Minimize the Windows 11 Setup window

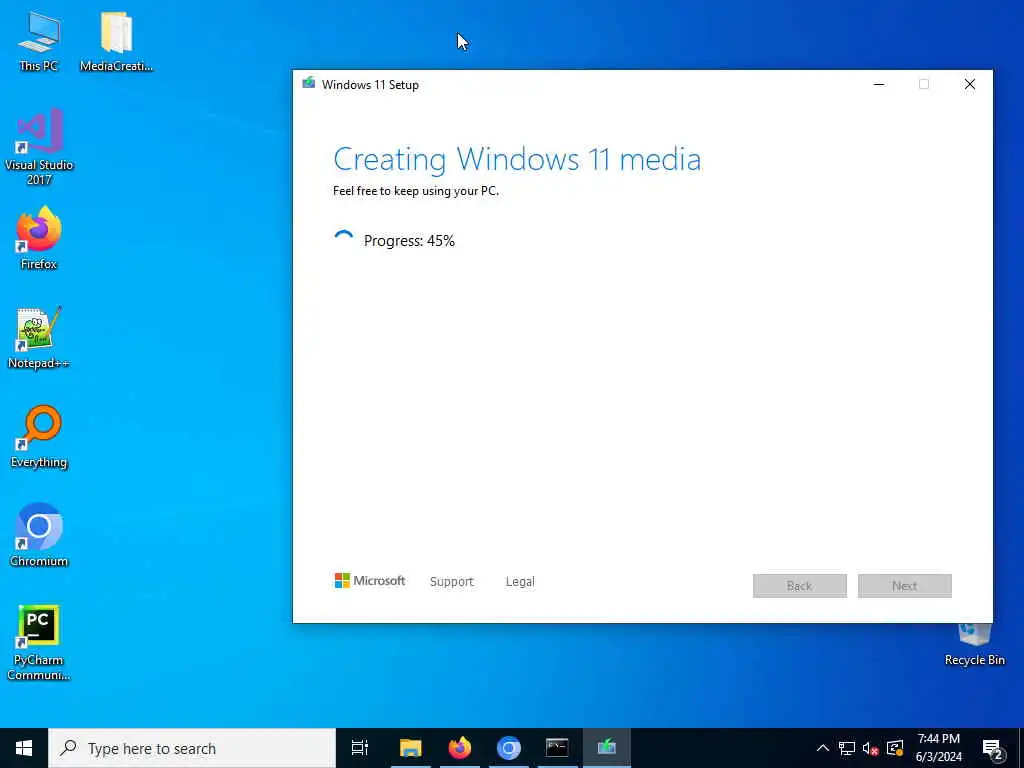[x=879, y=84]
